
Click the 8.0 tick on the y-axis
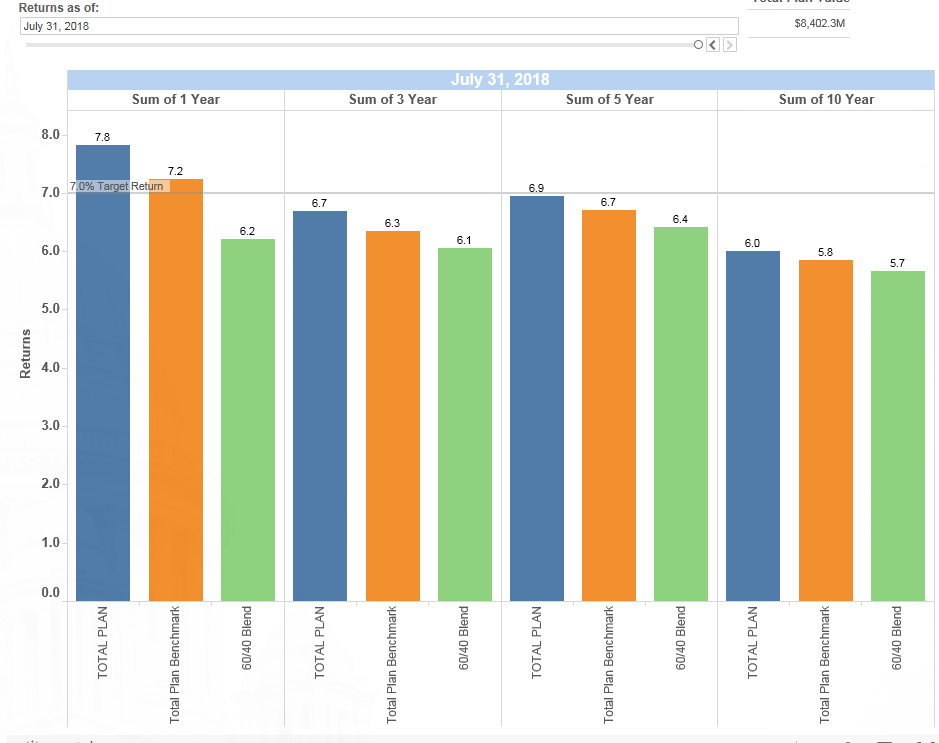(x=50, y=135)
